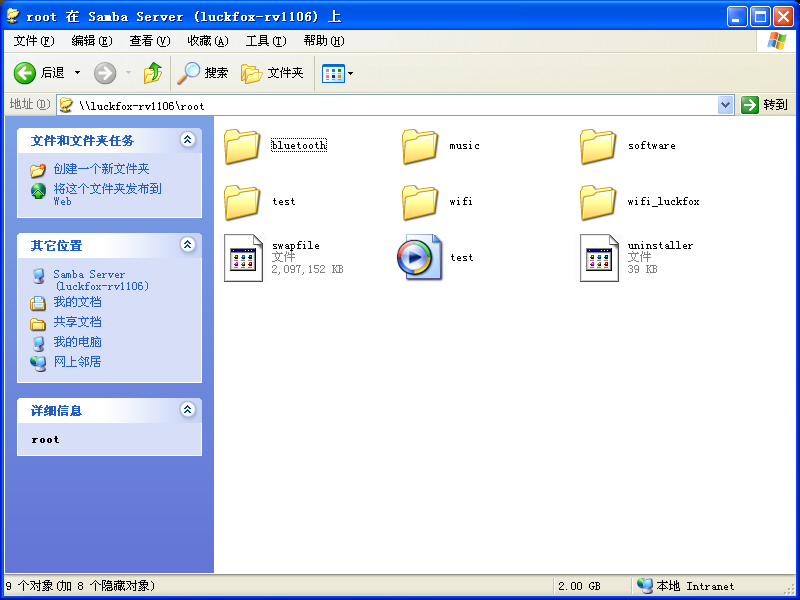Image resolution: width=800 pixels, height=600 pixels.
Task: Click the swapfile file name text
Action: point(296,245)
